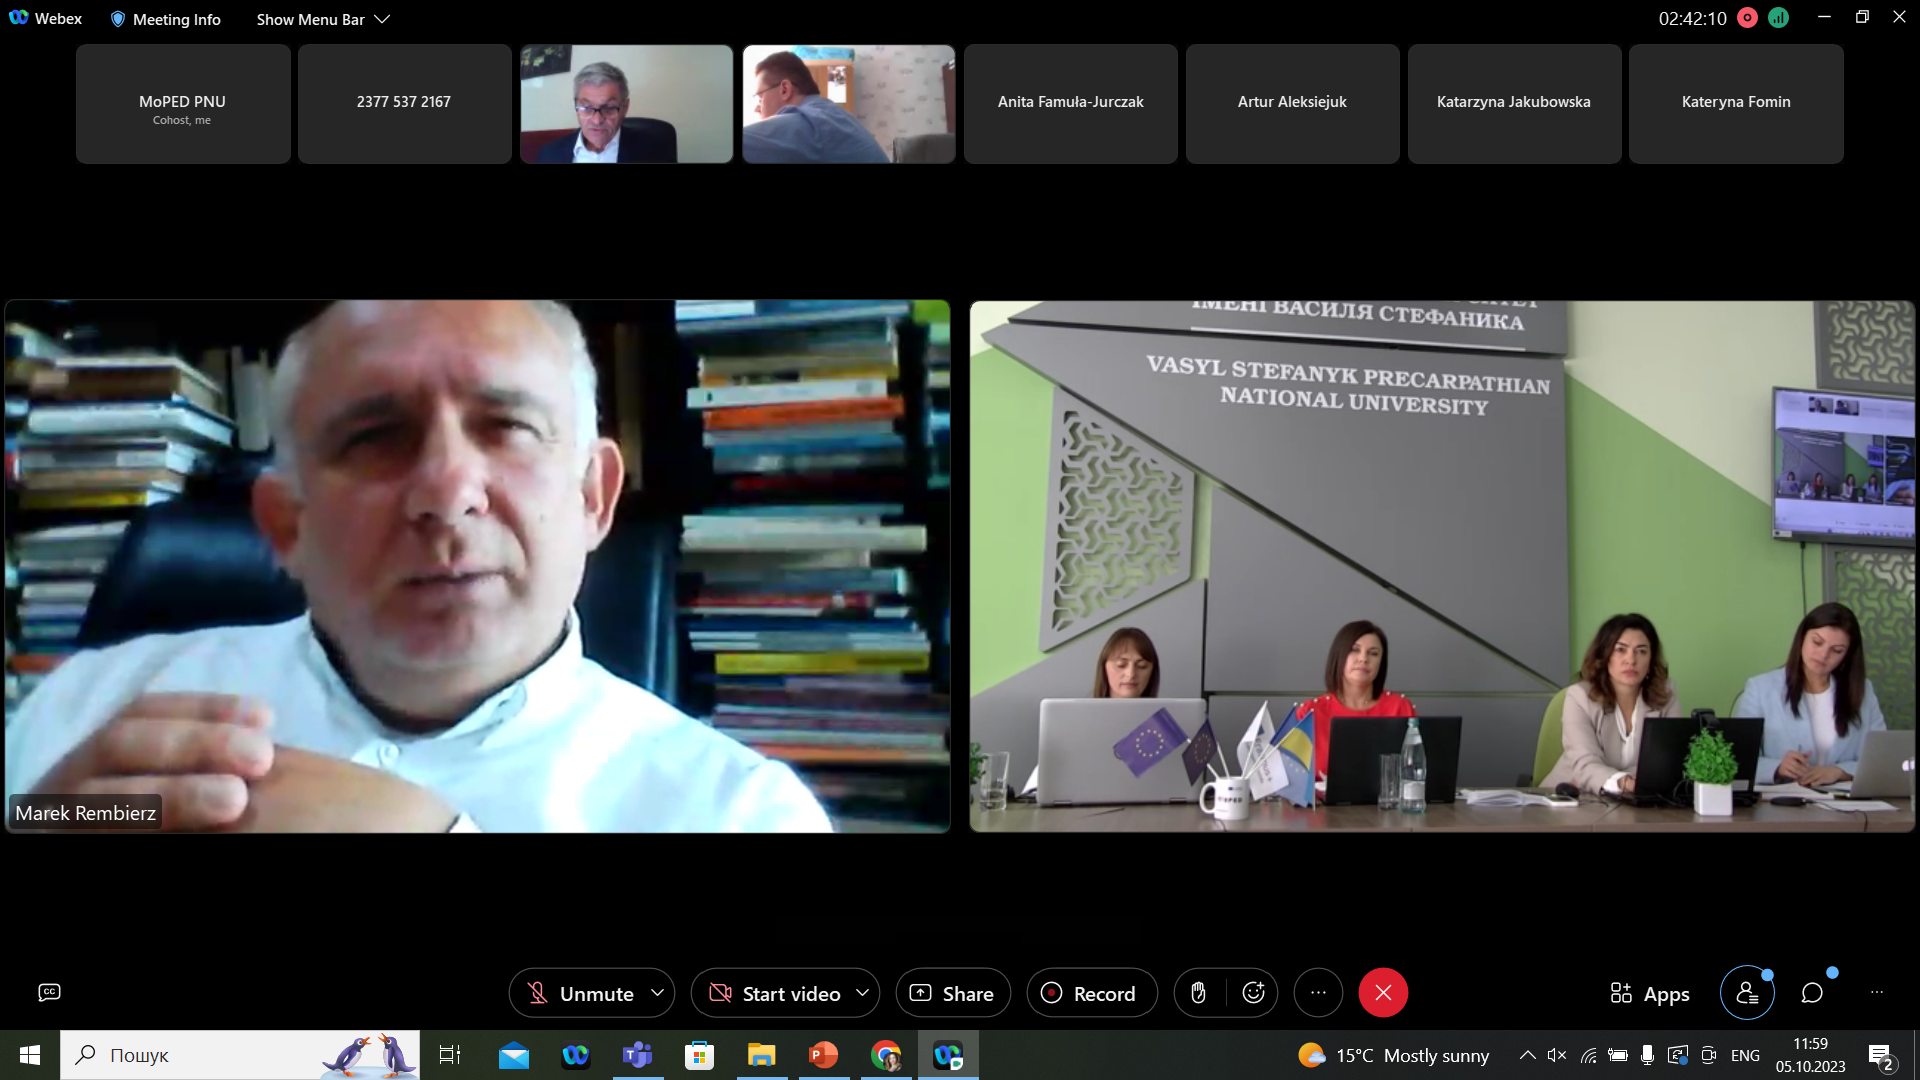Open the Apps panel

(x=1649, y=993)
